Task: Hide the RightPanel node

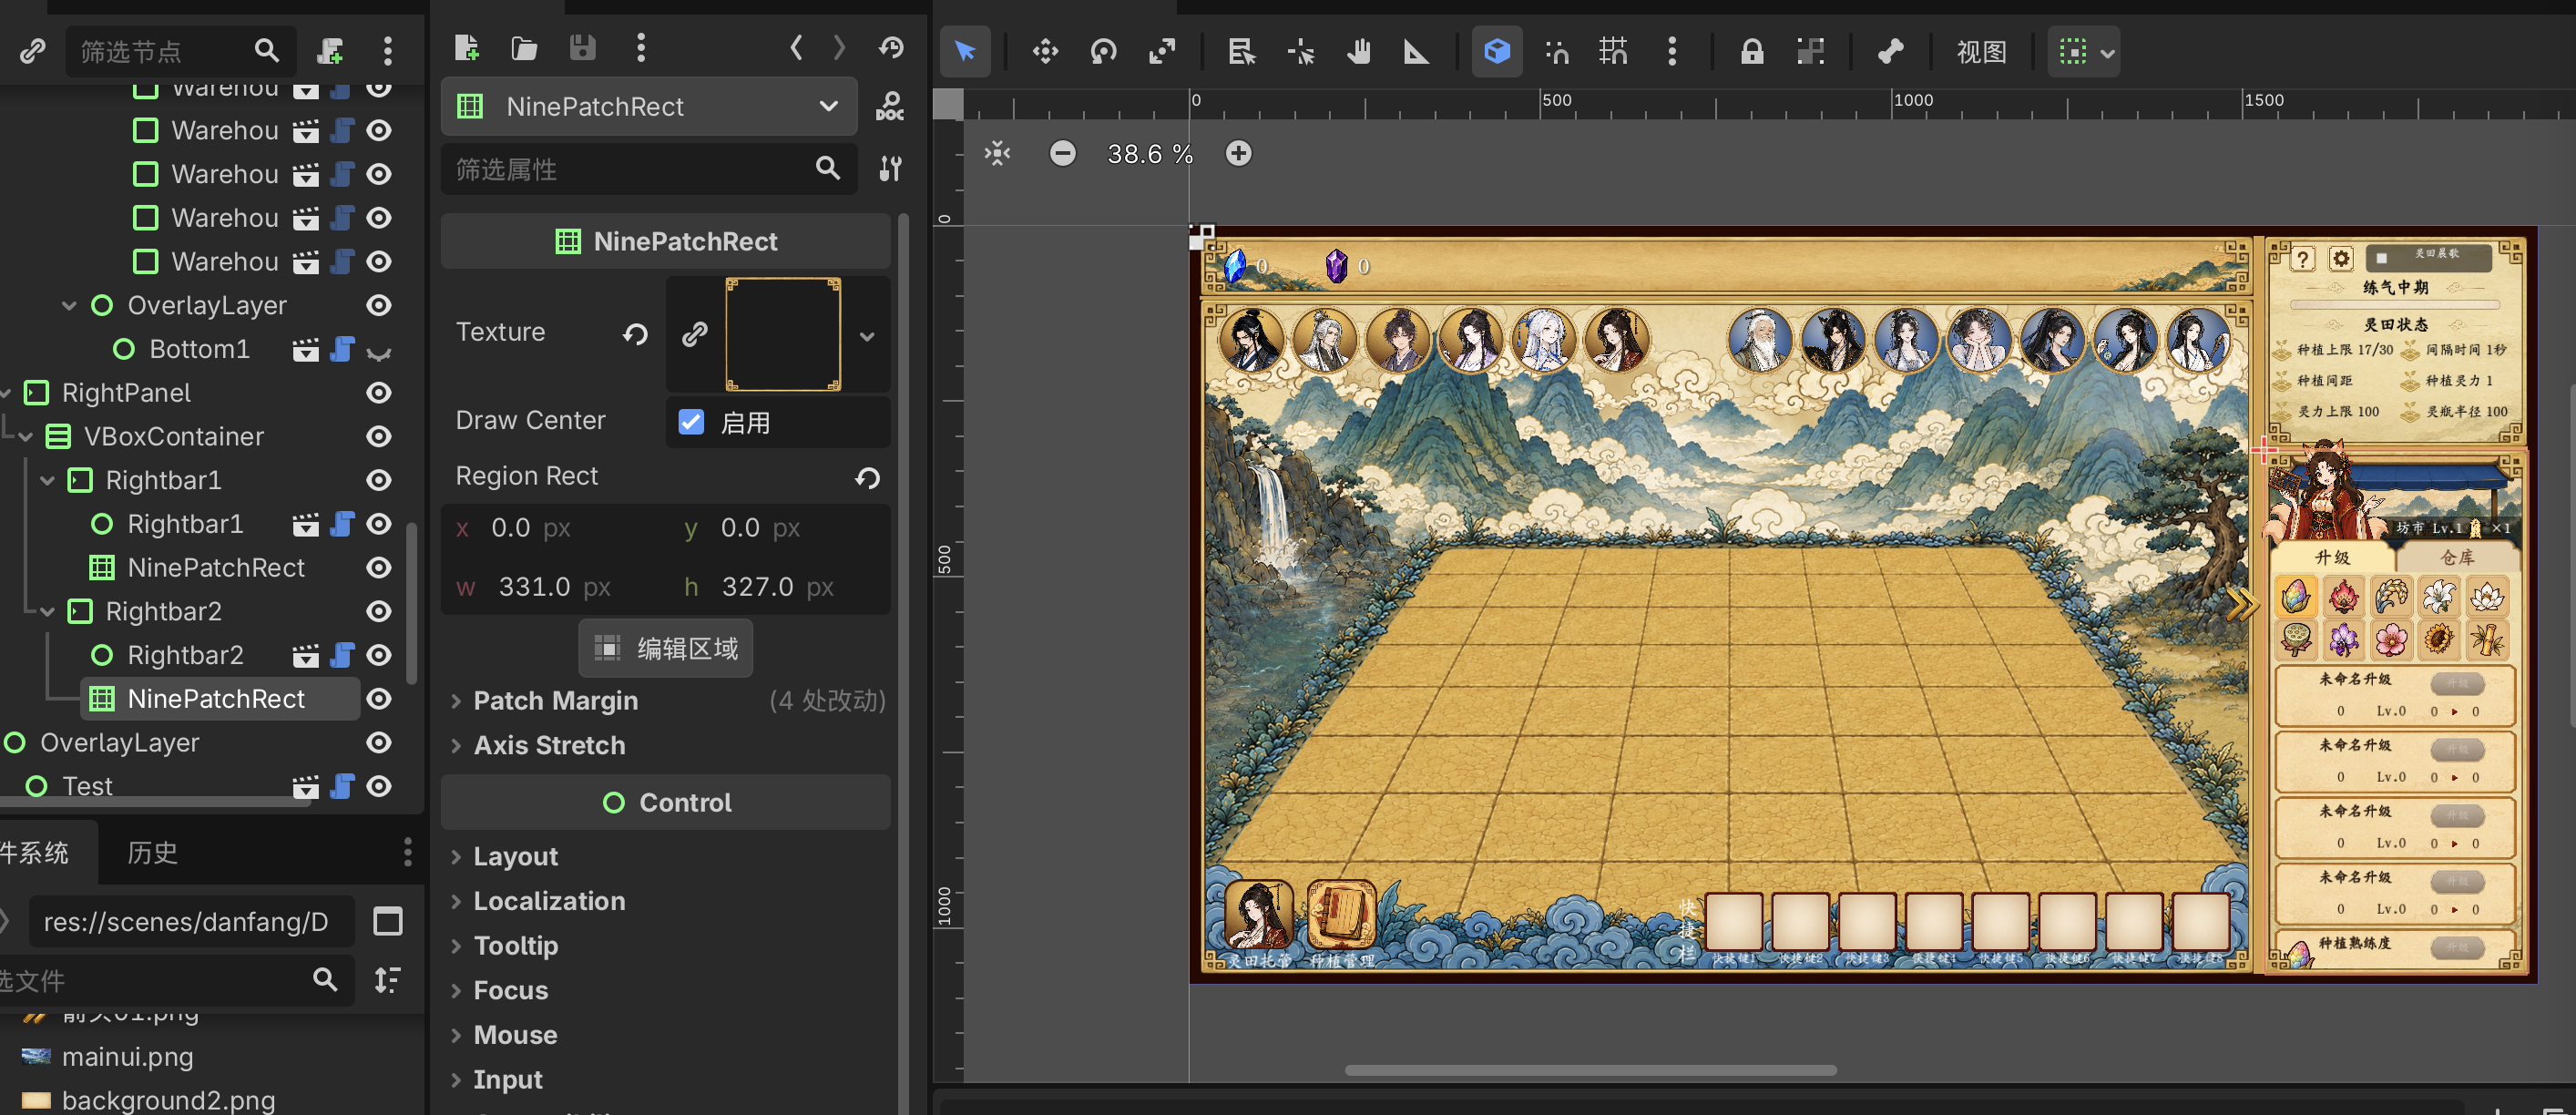Action: click(379, 393)
